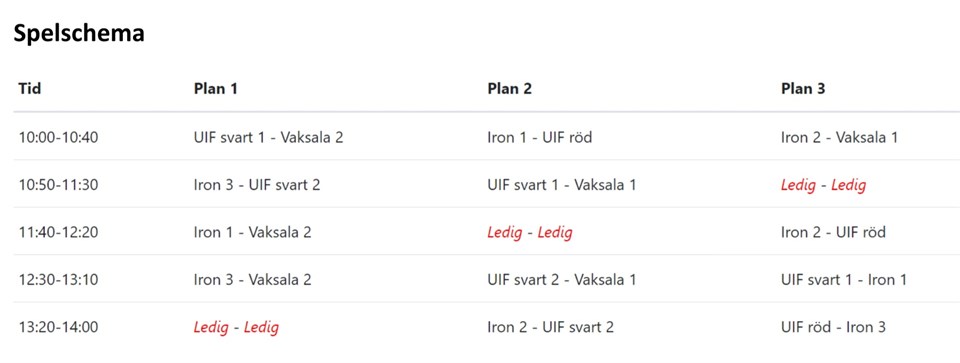Viewport: 960px width, 363px height.
Task: Click red Ledig - Ledig in 11:40-12:20 row
Action: click(530, 233)
